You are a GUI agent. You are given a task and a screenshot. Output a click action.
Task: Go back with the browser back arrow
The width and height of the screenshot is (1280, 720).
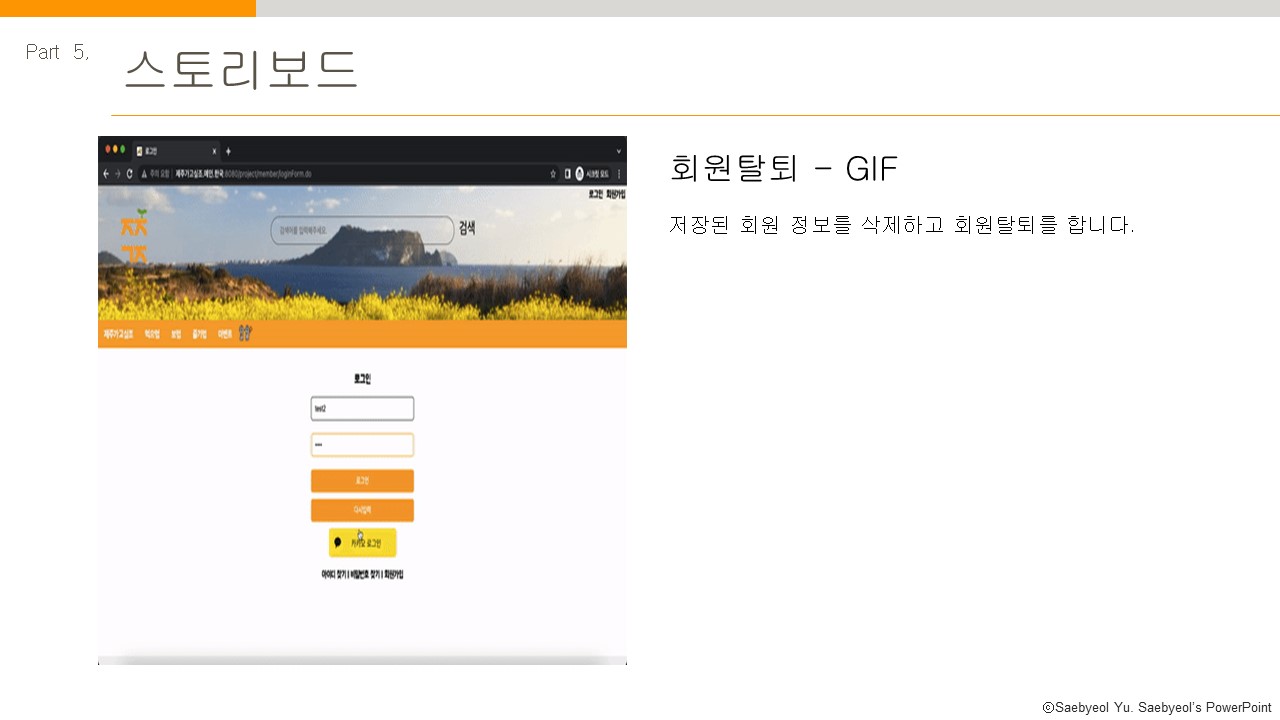106,174
